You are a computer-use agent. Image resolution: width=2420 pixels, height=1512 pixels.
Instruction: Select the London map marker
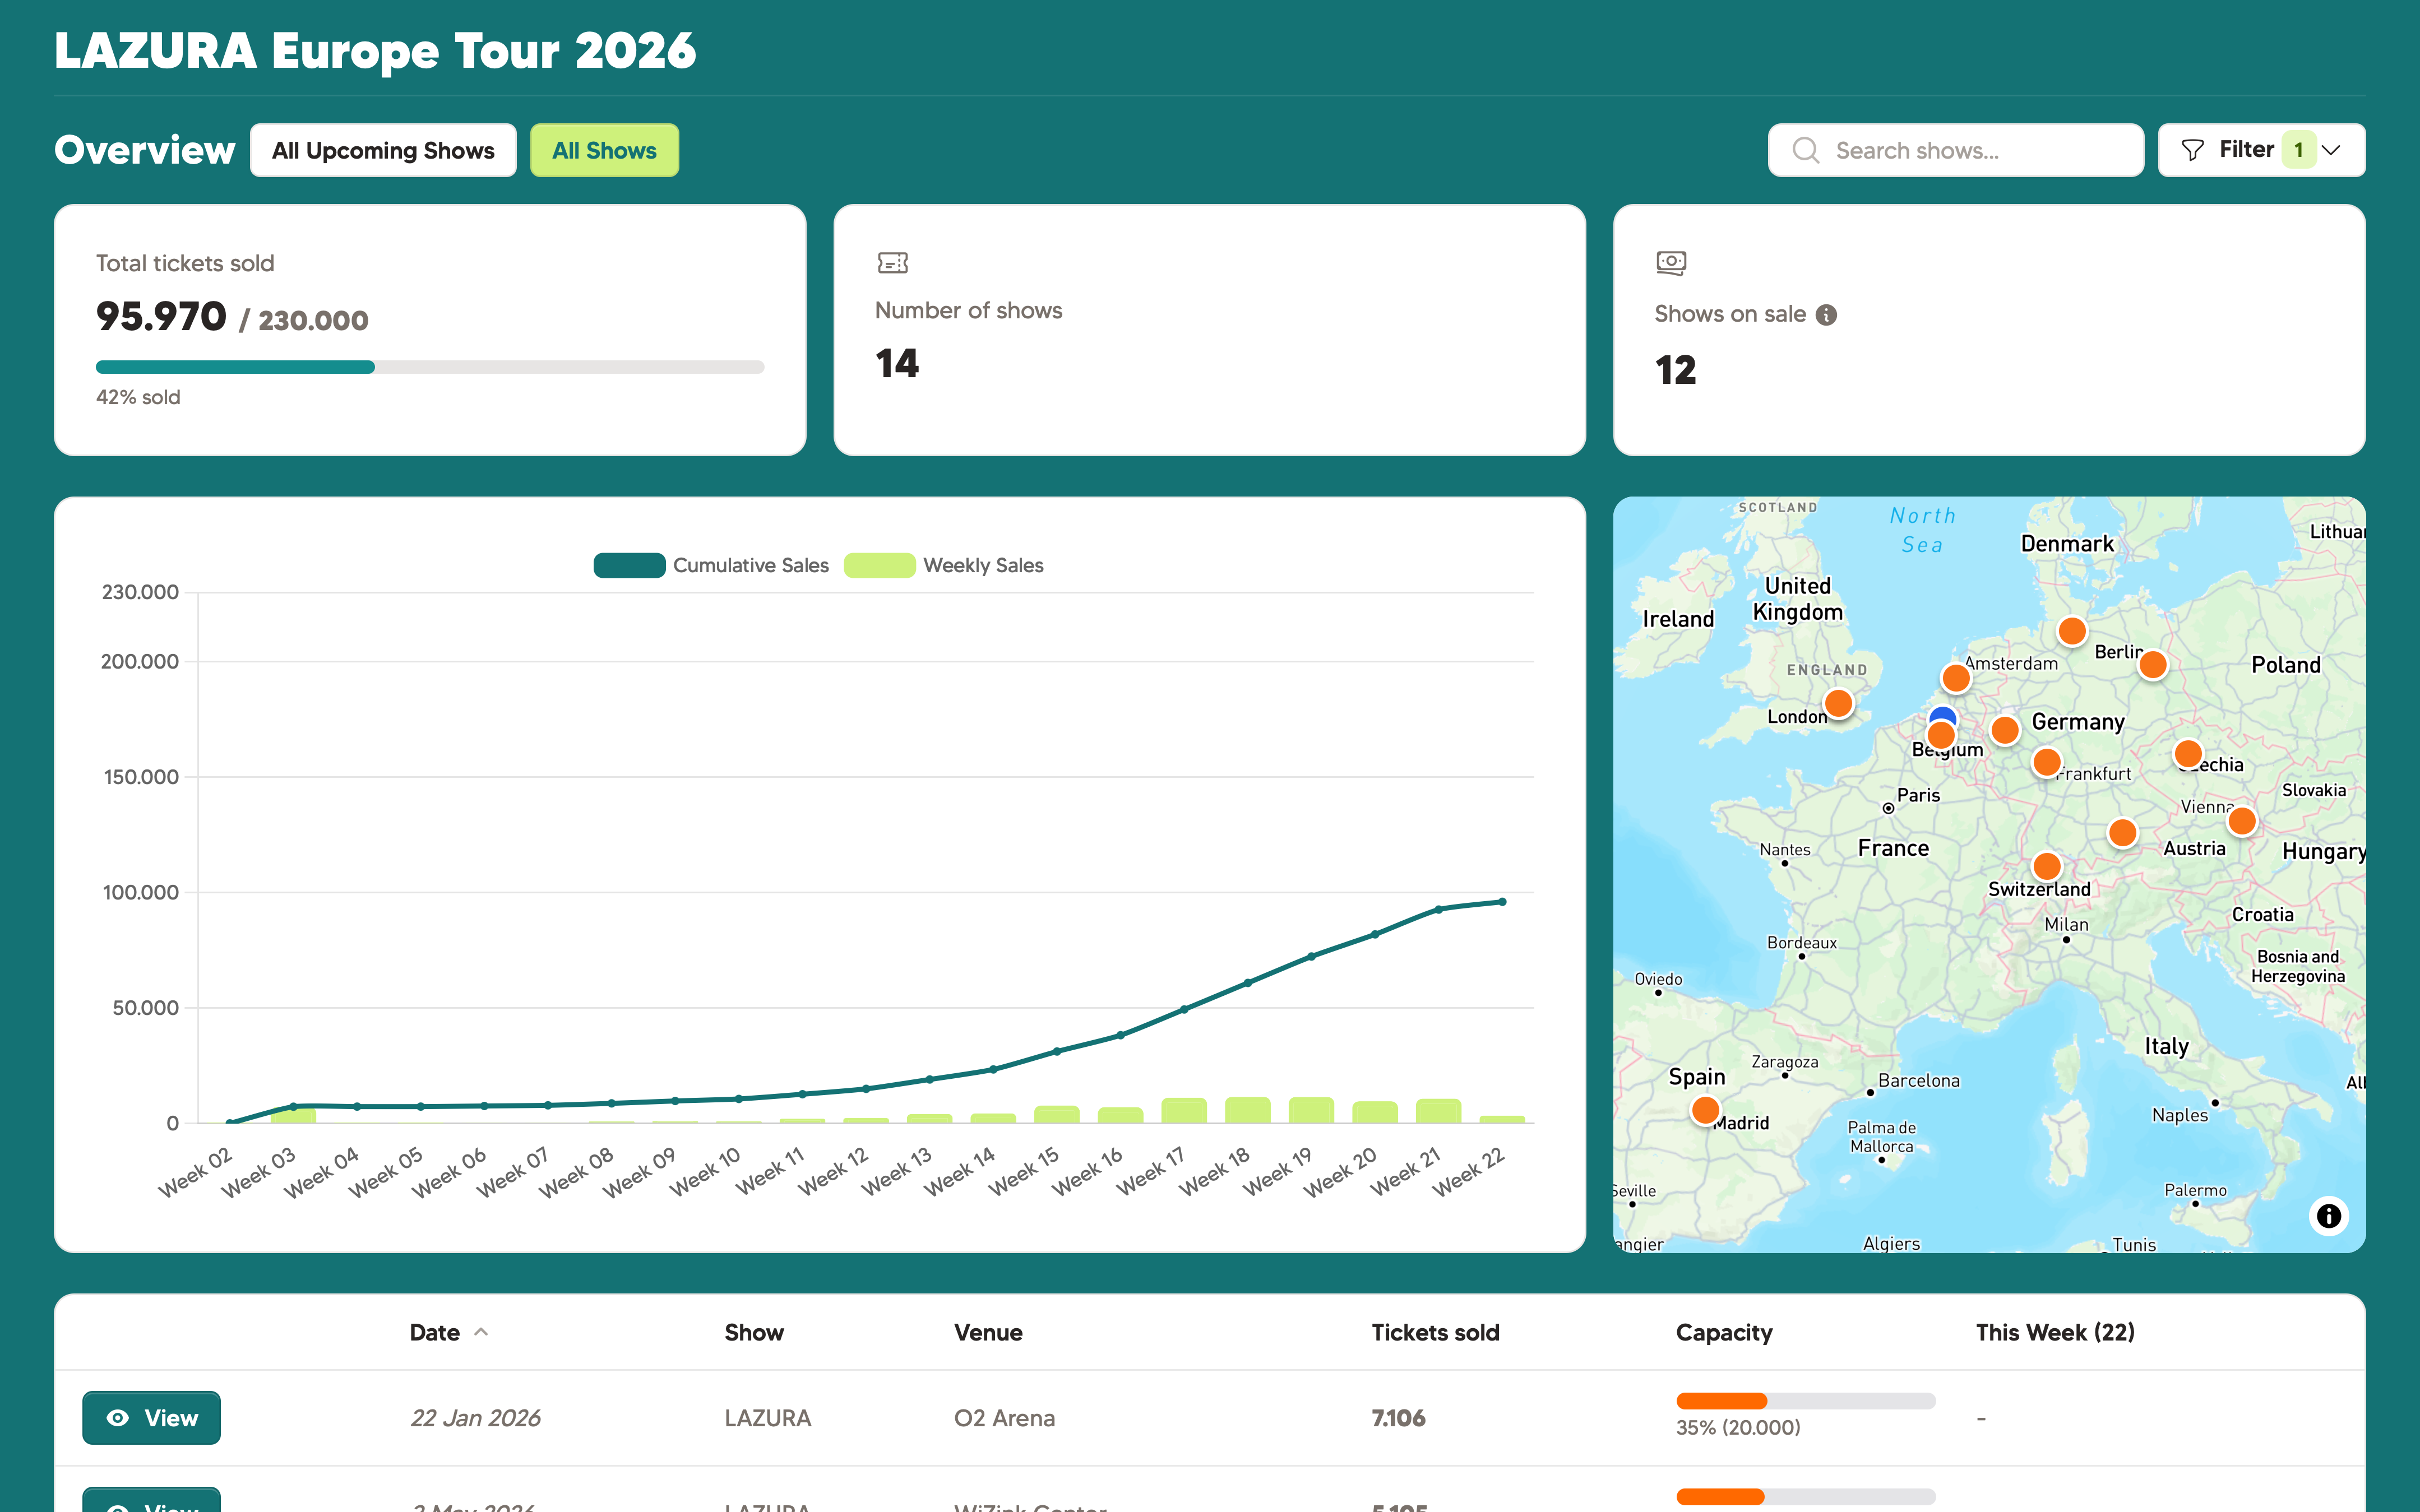[x=1838, y=704]
